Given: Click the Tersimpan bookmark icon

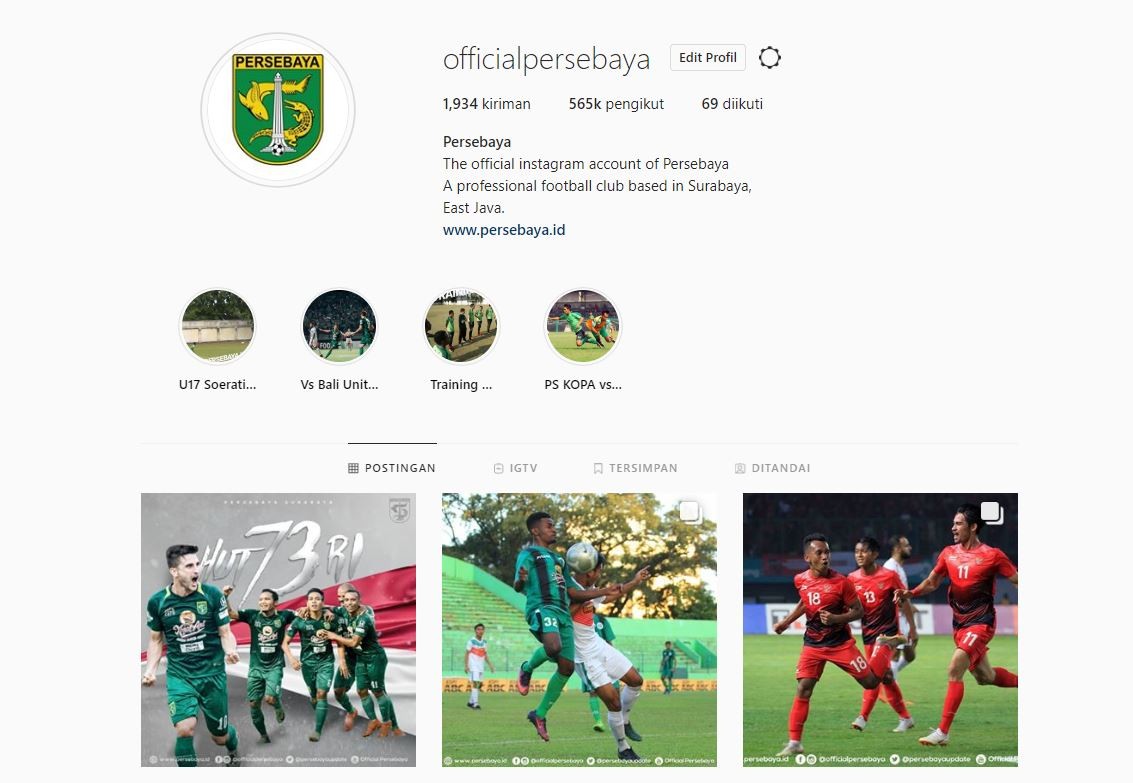Looking at the screenshot, I should pos(598,468).
